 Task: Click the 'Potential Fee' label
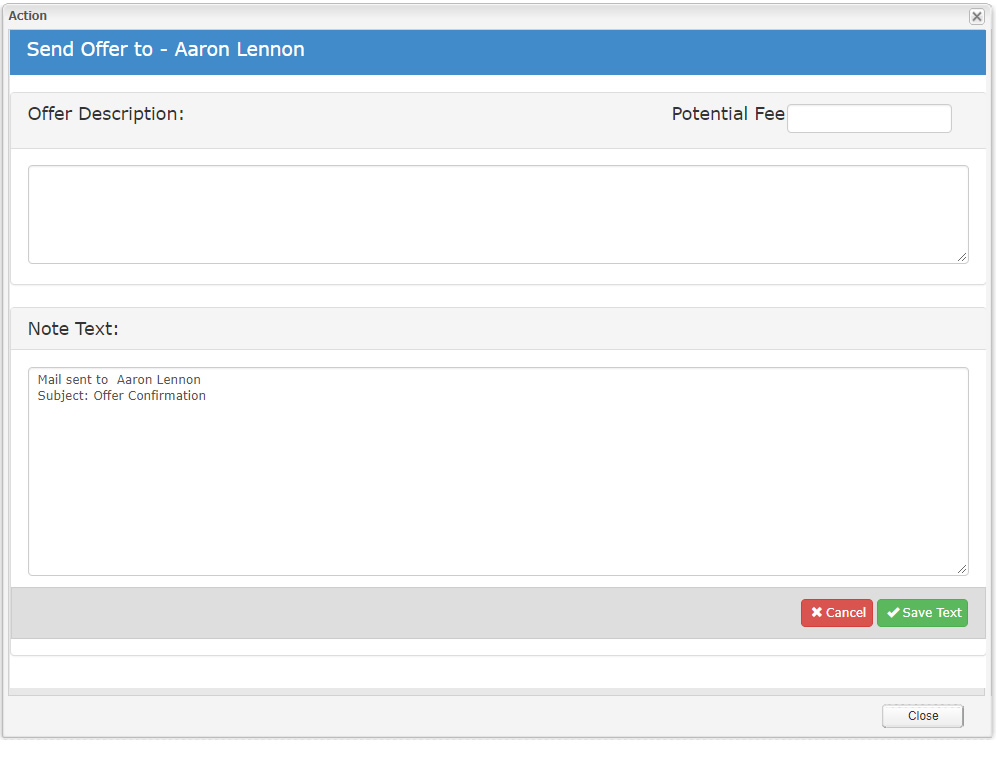click(x=727, y=114)
